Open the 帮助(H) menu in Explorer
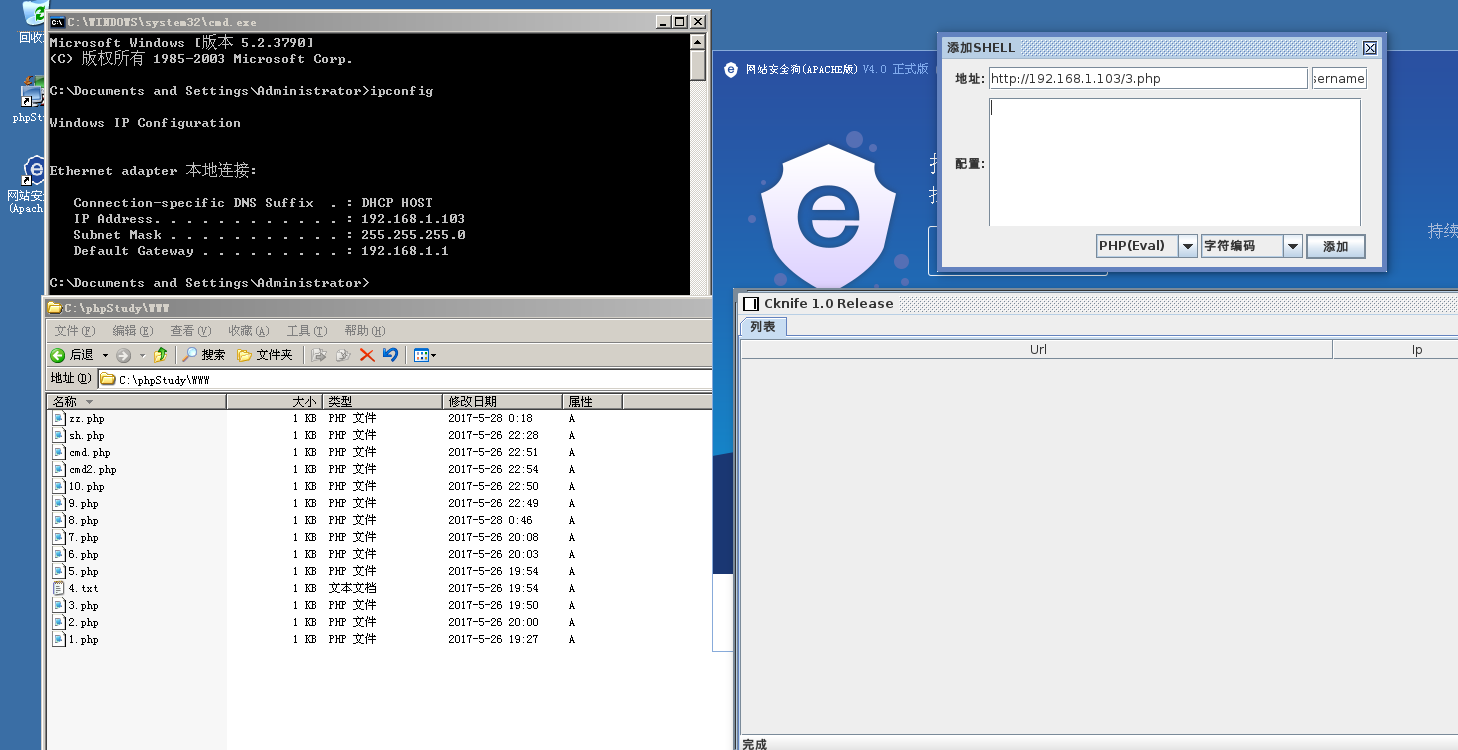Viewport: 1458px width, 750px height. [x=365, y=331]
